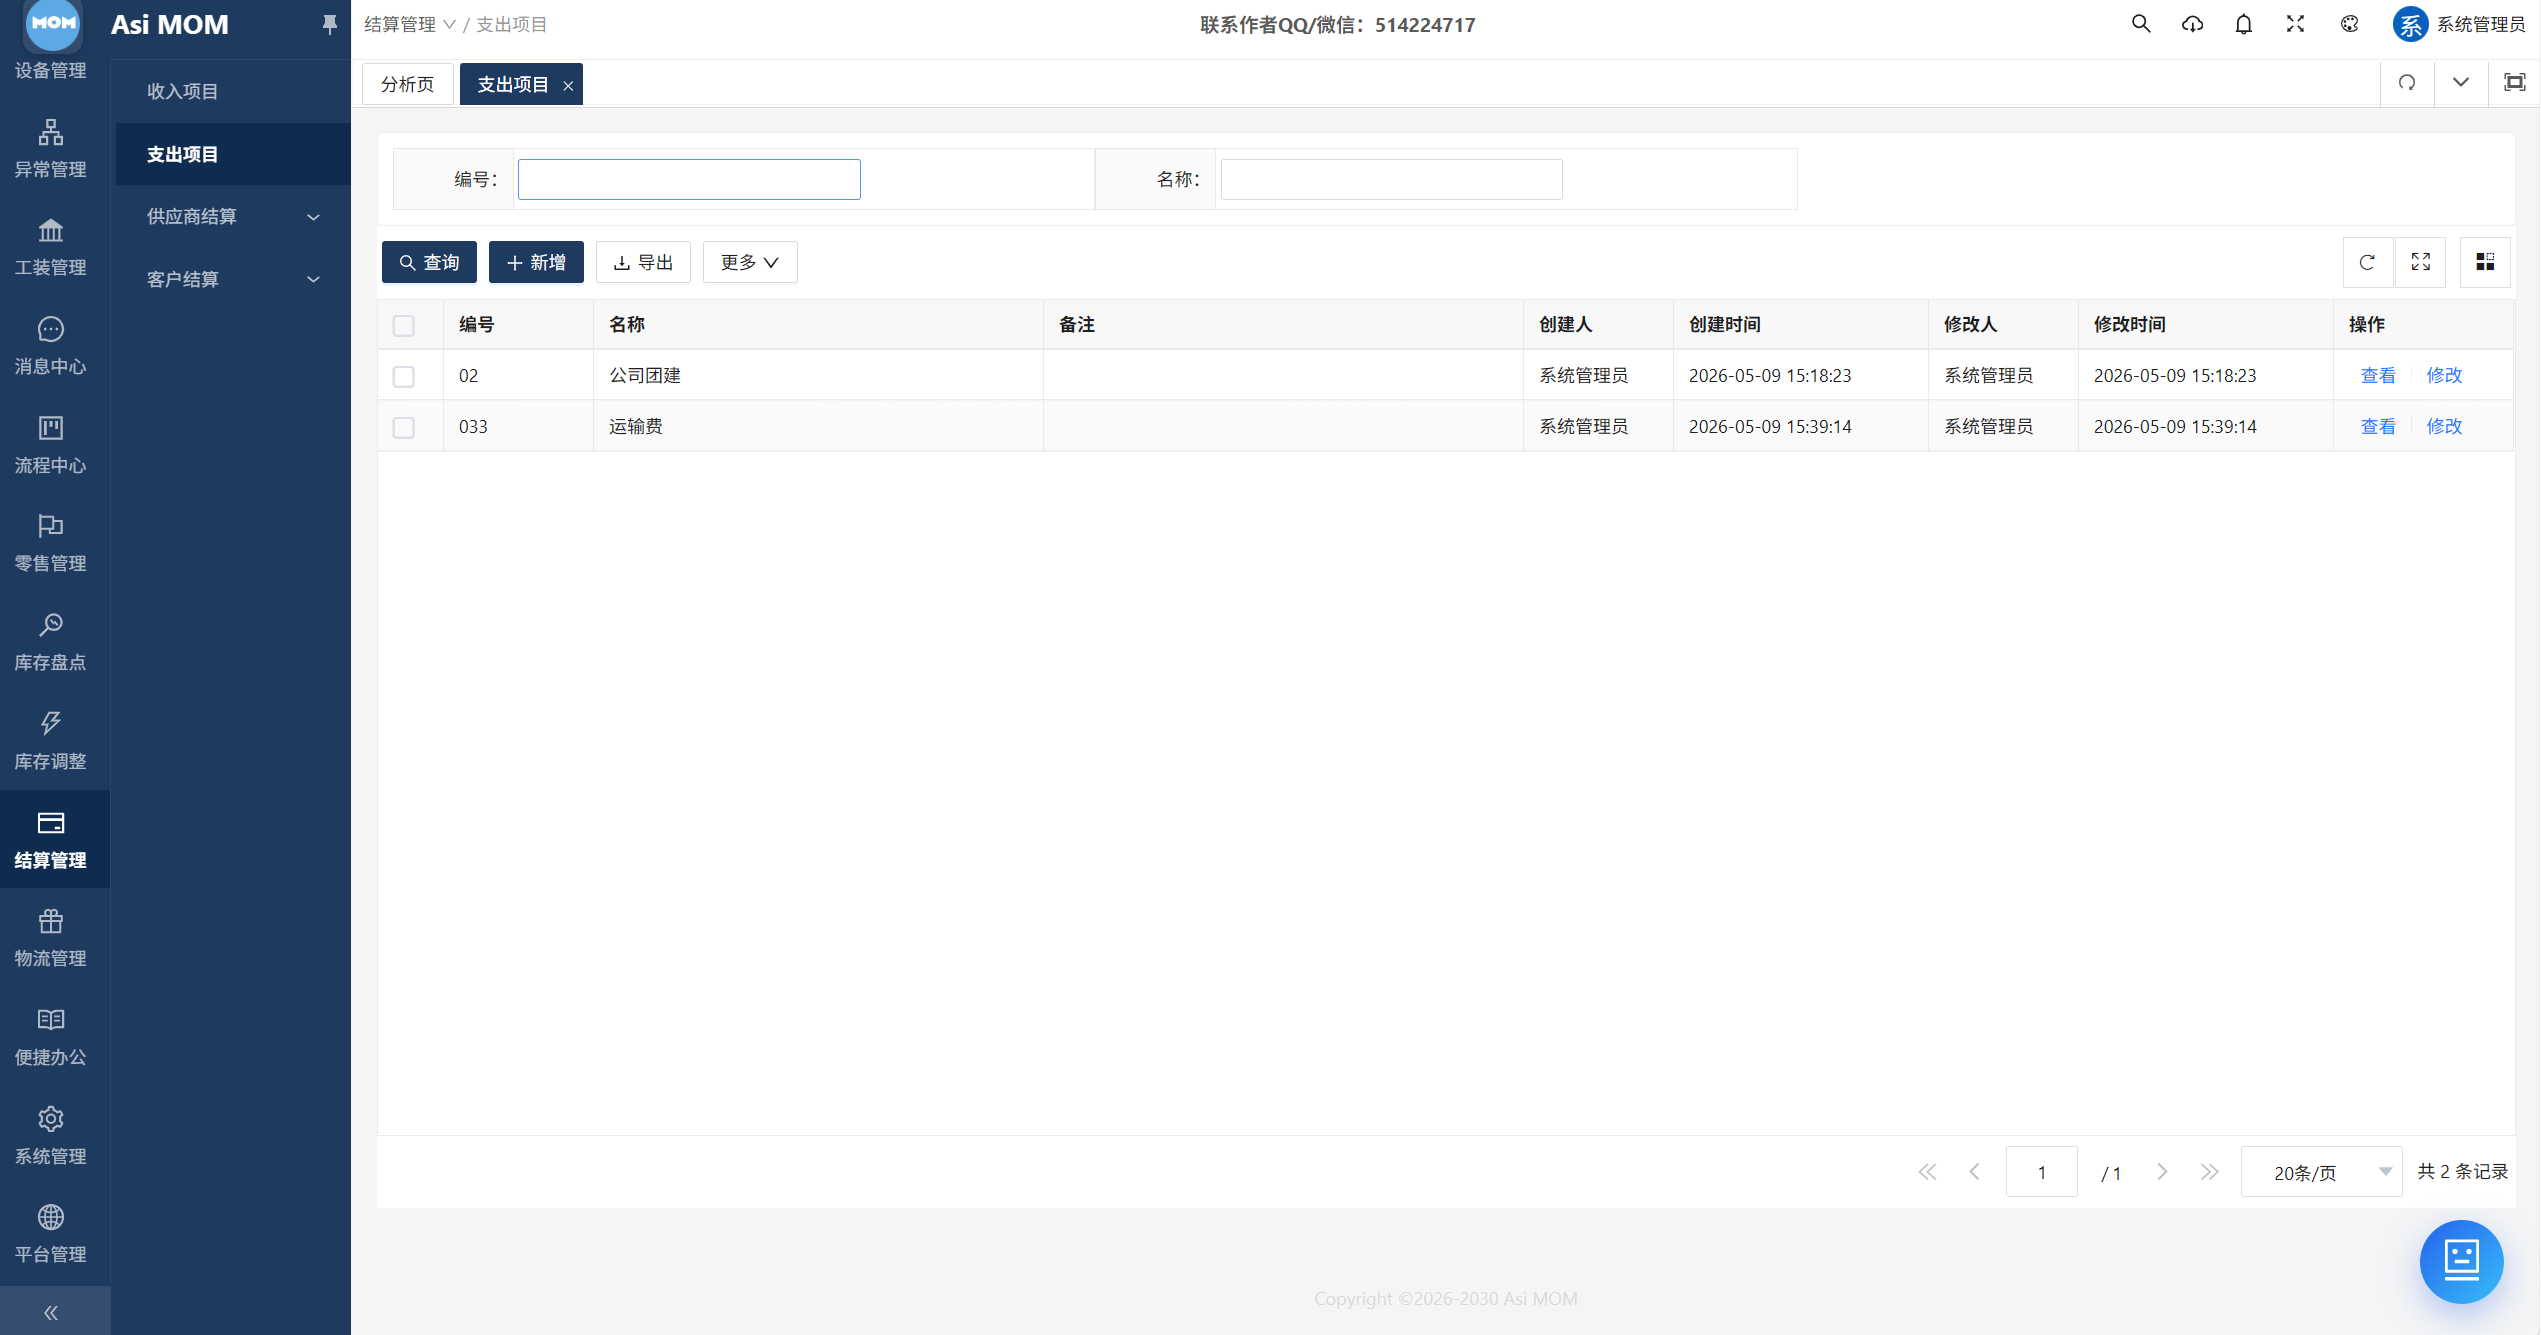Go to next page arrow
2541x1335 pixels.
coord(2162,1172)
